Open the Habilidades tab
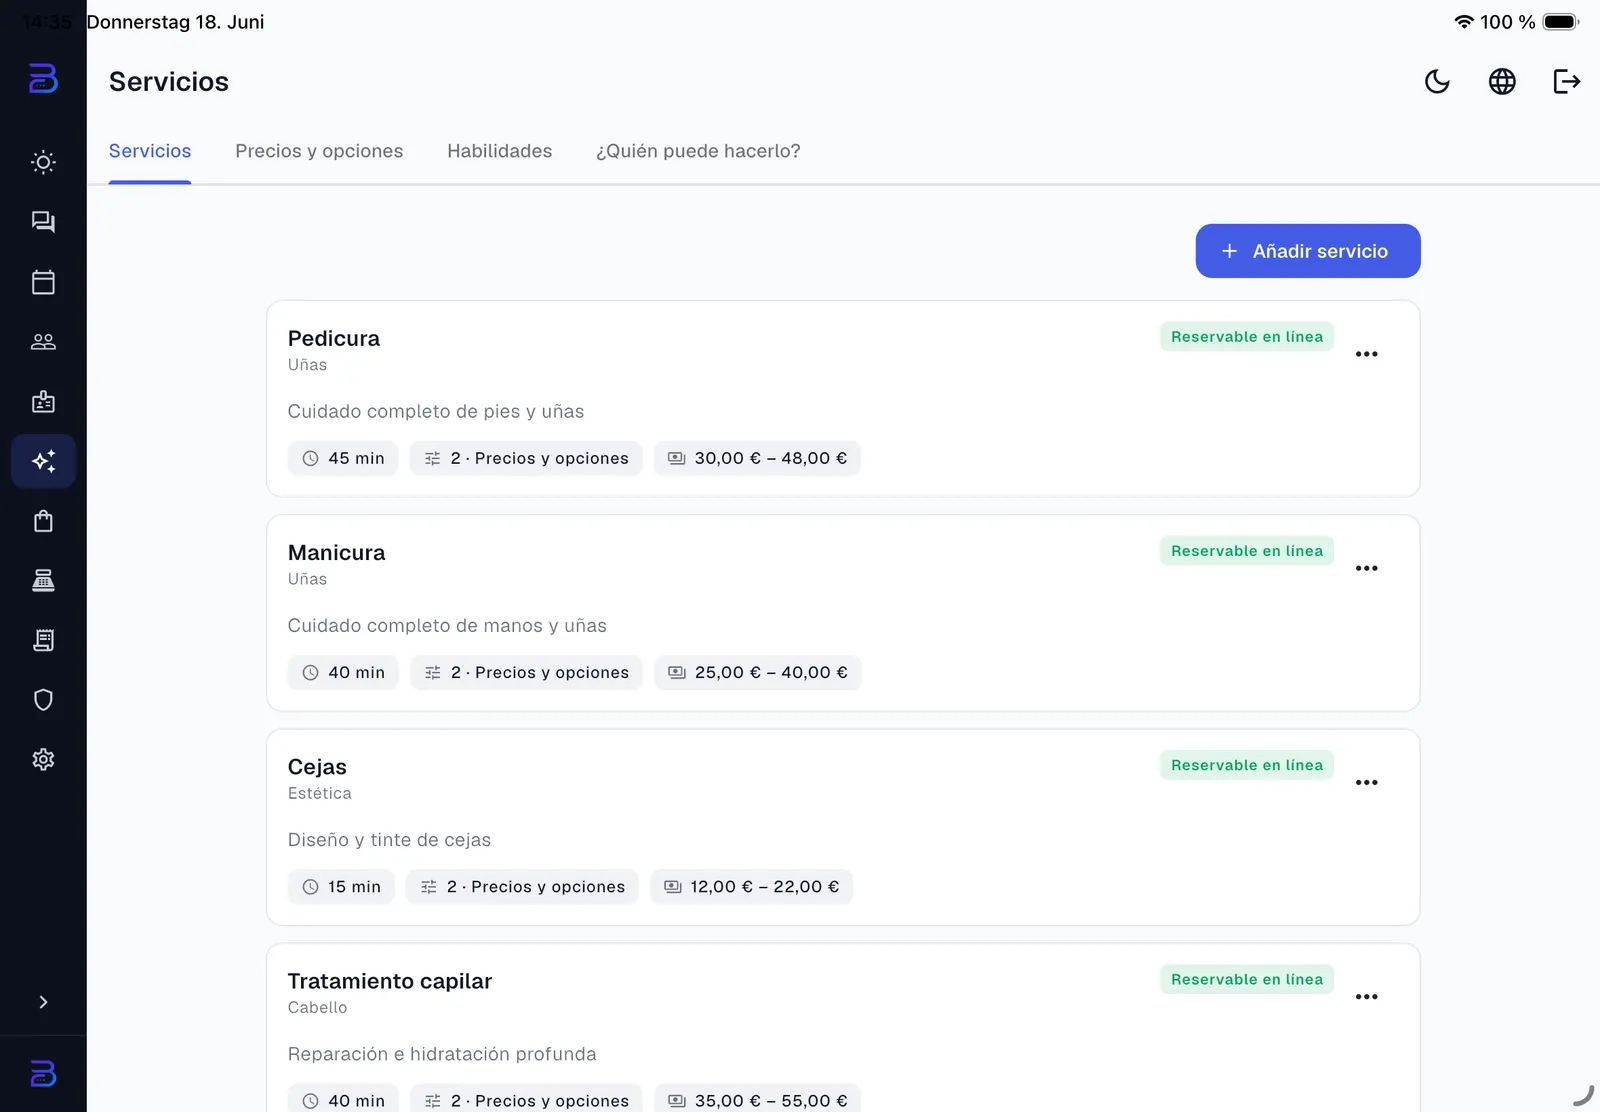The width and height of the screenshot is (1600, 1112). point(499,151)
